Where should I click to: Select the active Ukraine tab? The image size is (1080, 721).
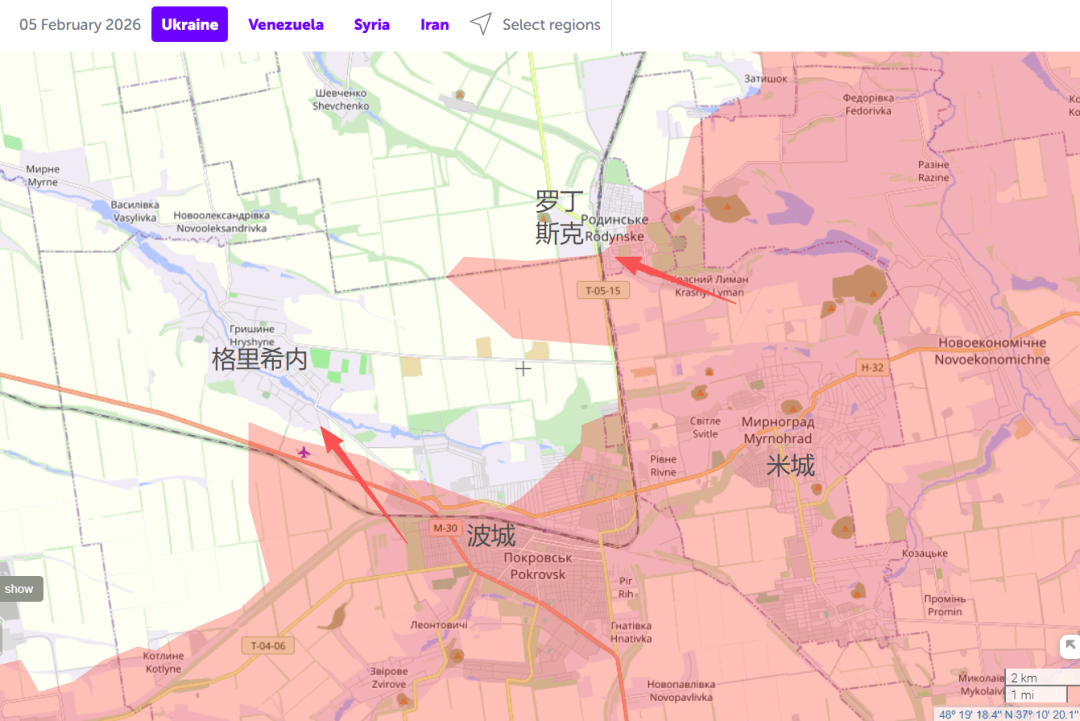pyautogui.click(x=190, y=25)
